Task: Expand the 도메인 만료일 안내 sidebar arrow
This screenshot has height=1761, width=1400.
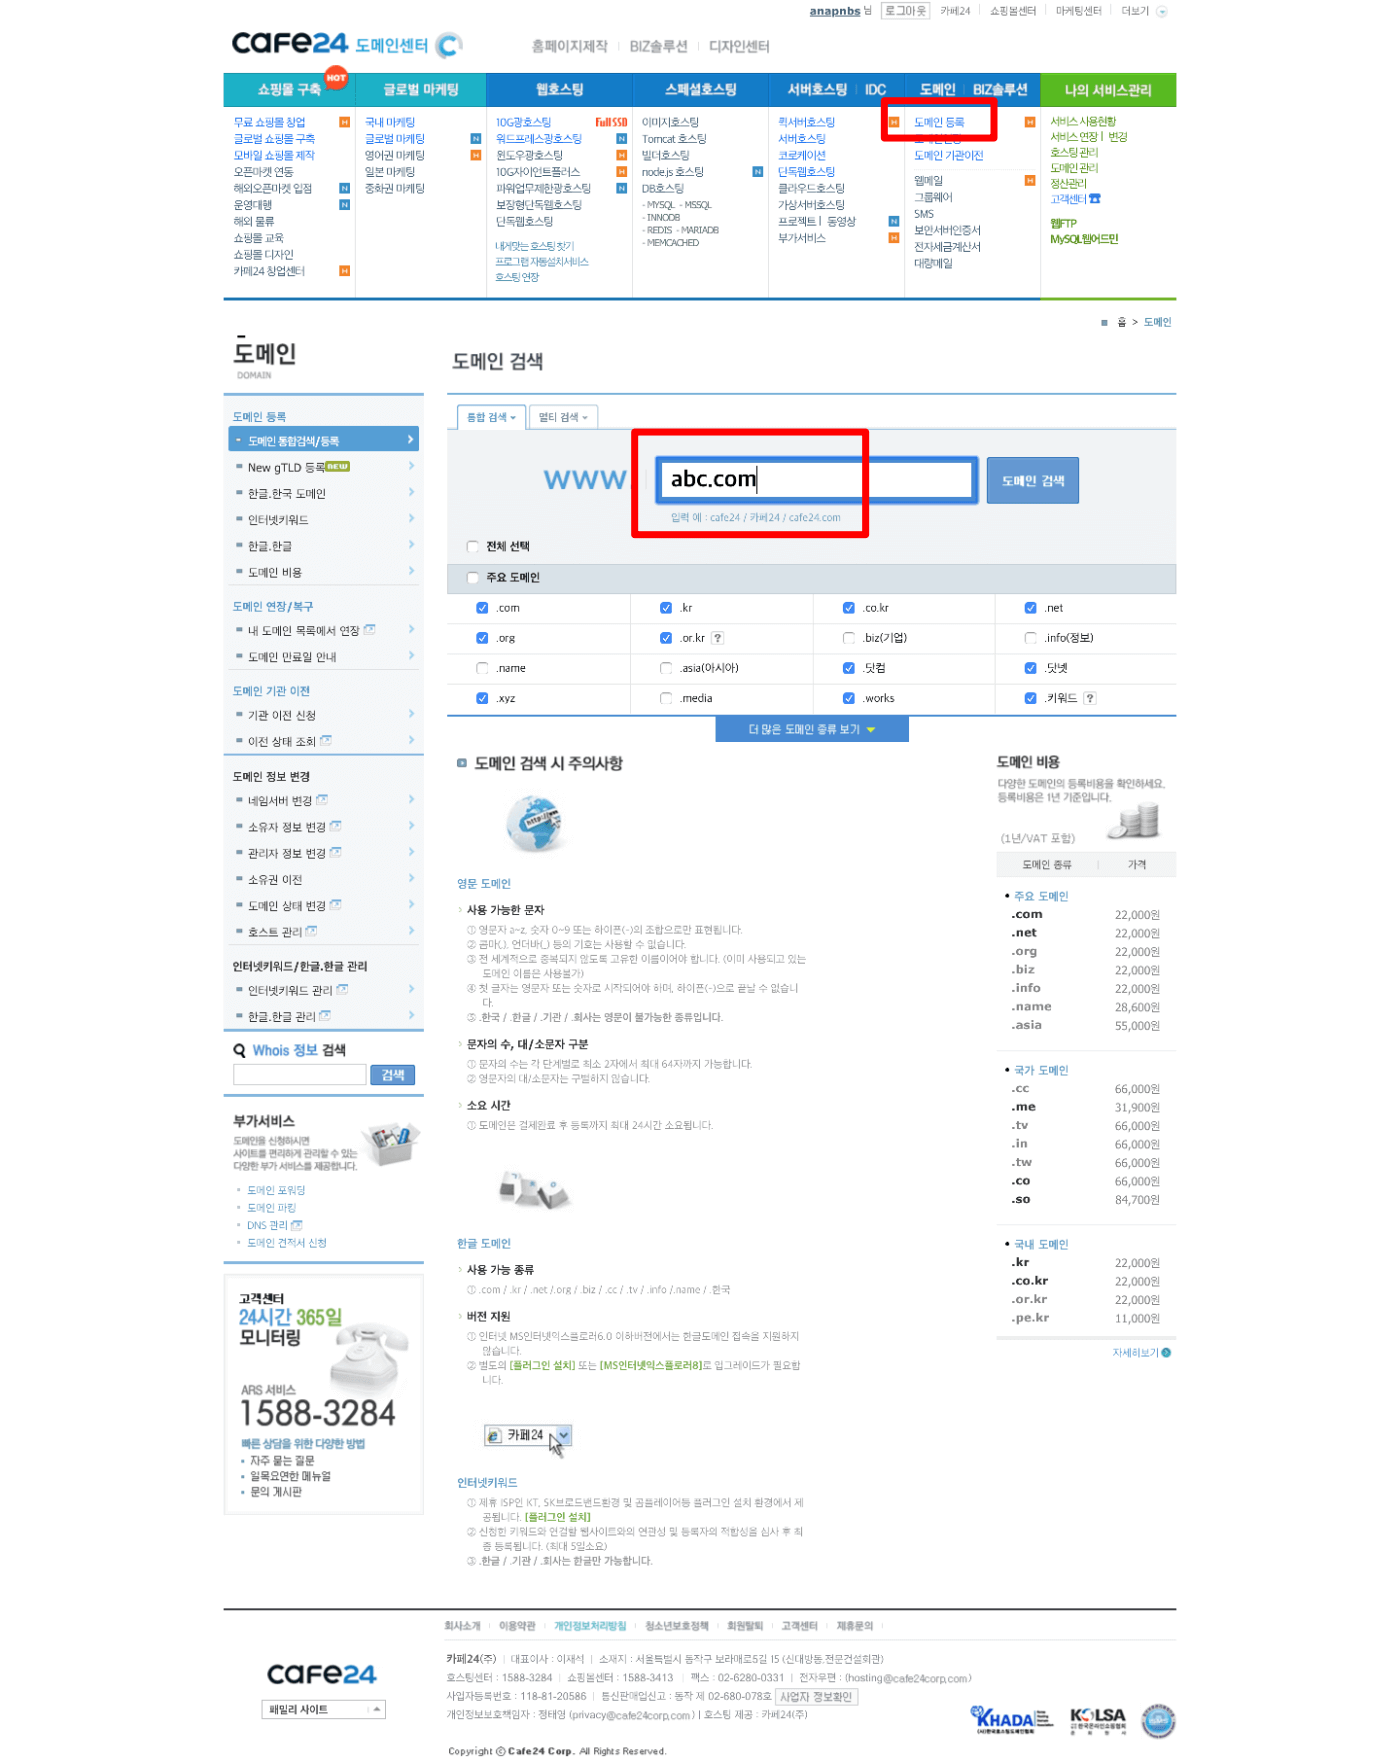Action: [x=411, y=655]
